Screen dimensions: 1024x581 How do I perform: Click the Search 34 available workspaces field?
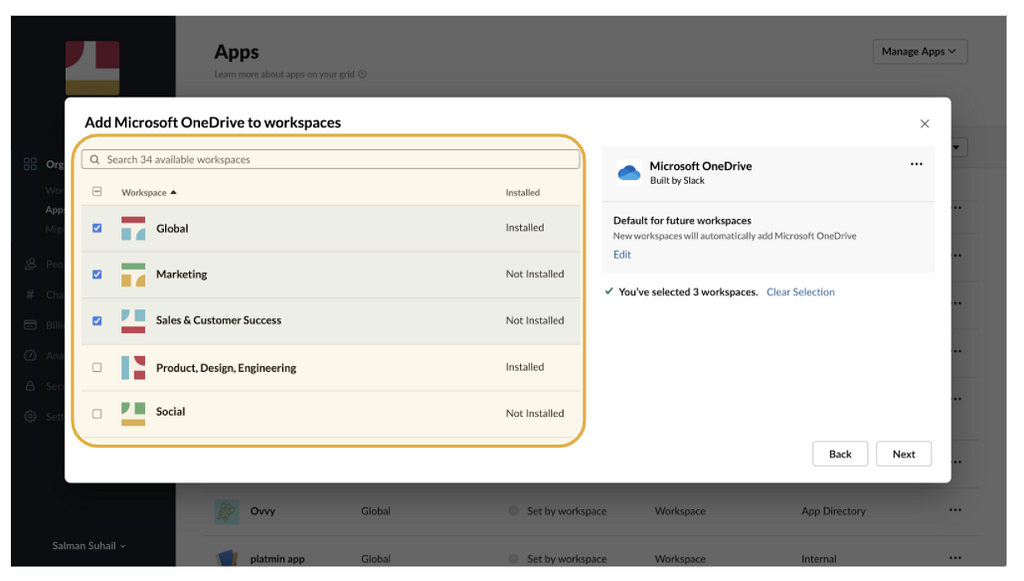(330, 159)
